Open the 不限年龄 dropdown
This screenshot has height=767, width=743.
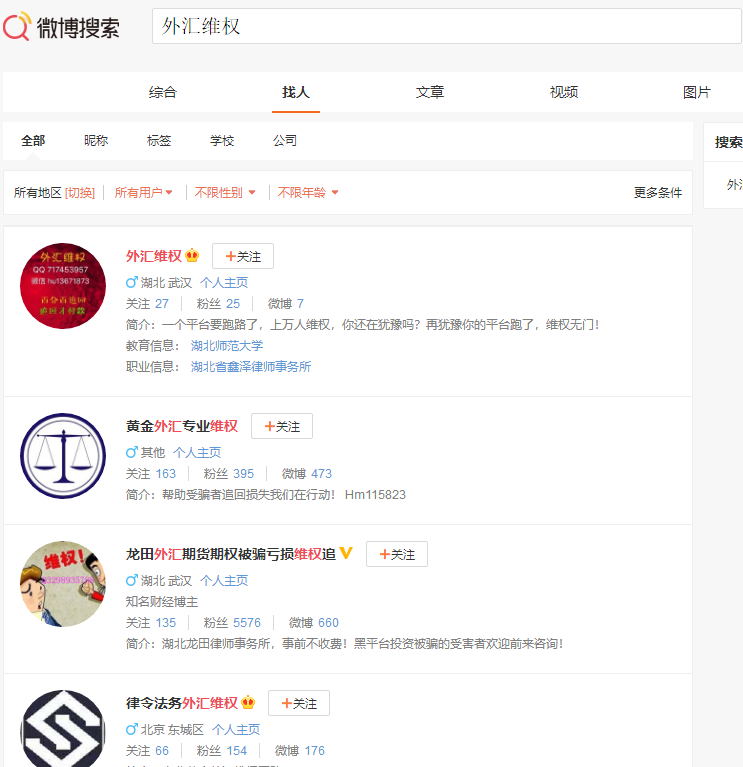point(308,193)
